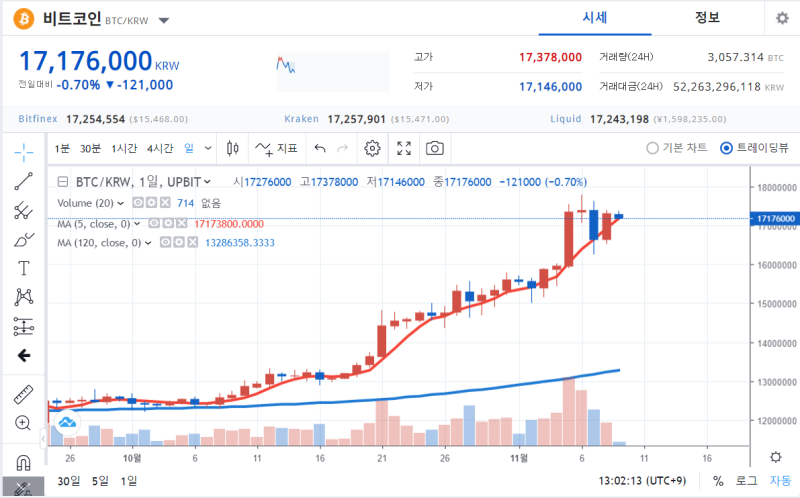
Task: Toggle the magnet snap mode
Action: pyautogui.click(x=23, y=462)
